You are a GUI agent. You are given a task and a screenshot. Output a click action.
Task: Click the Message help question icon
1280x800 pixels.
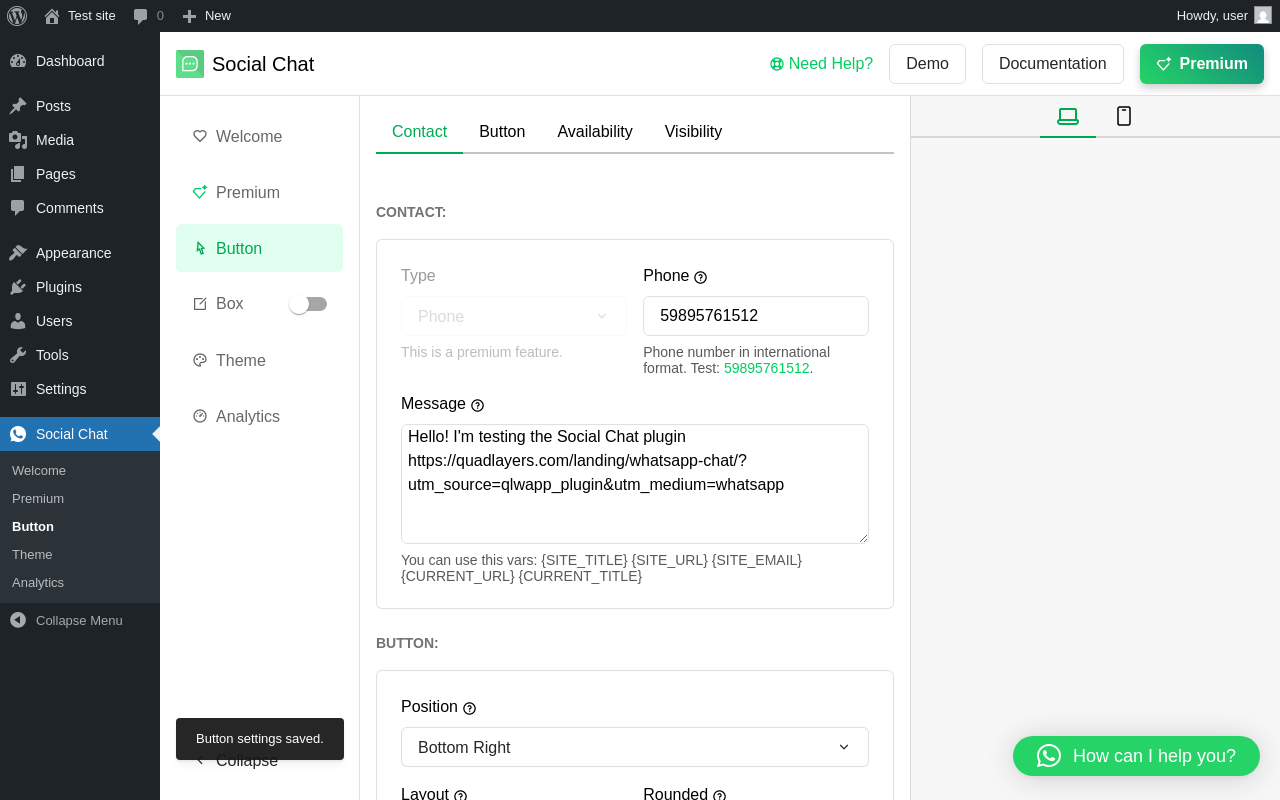click(x=477, y=405)
